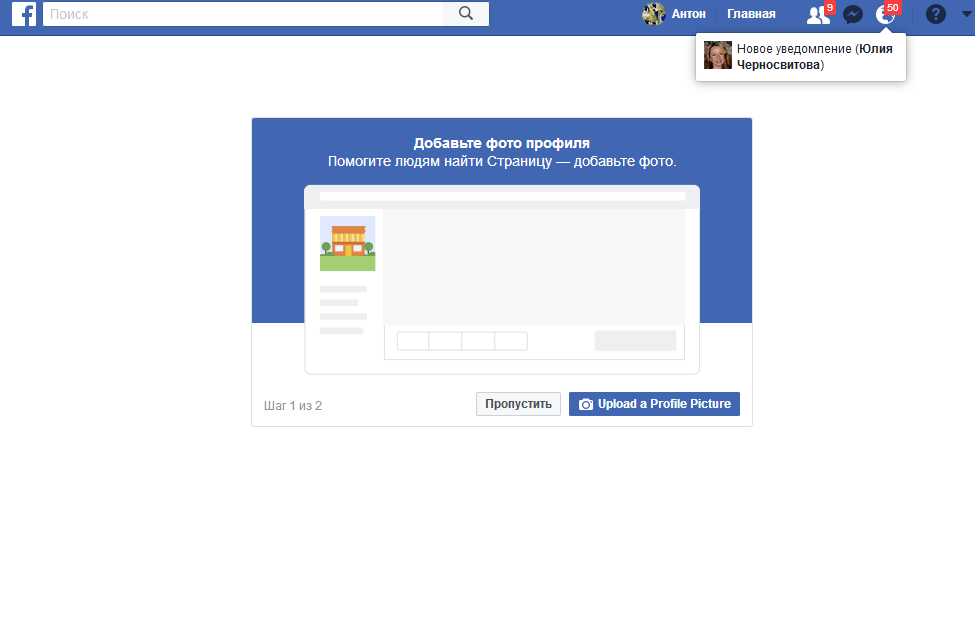Click Антон's profile avatar in top bar

click(x=654, y=14)
